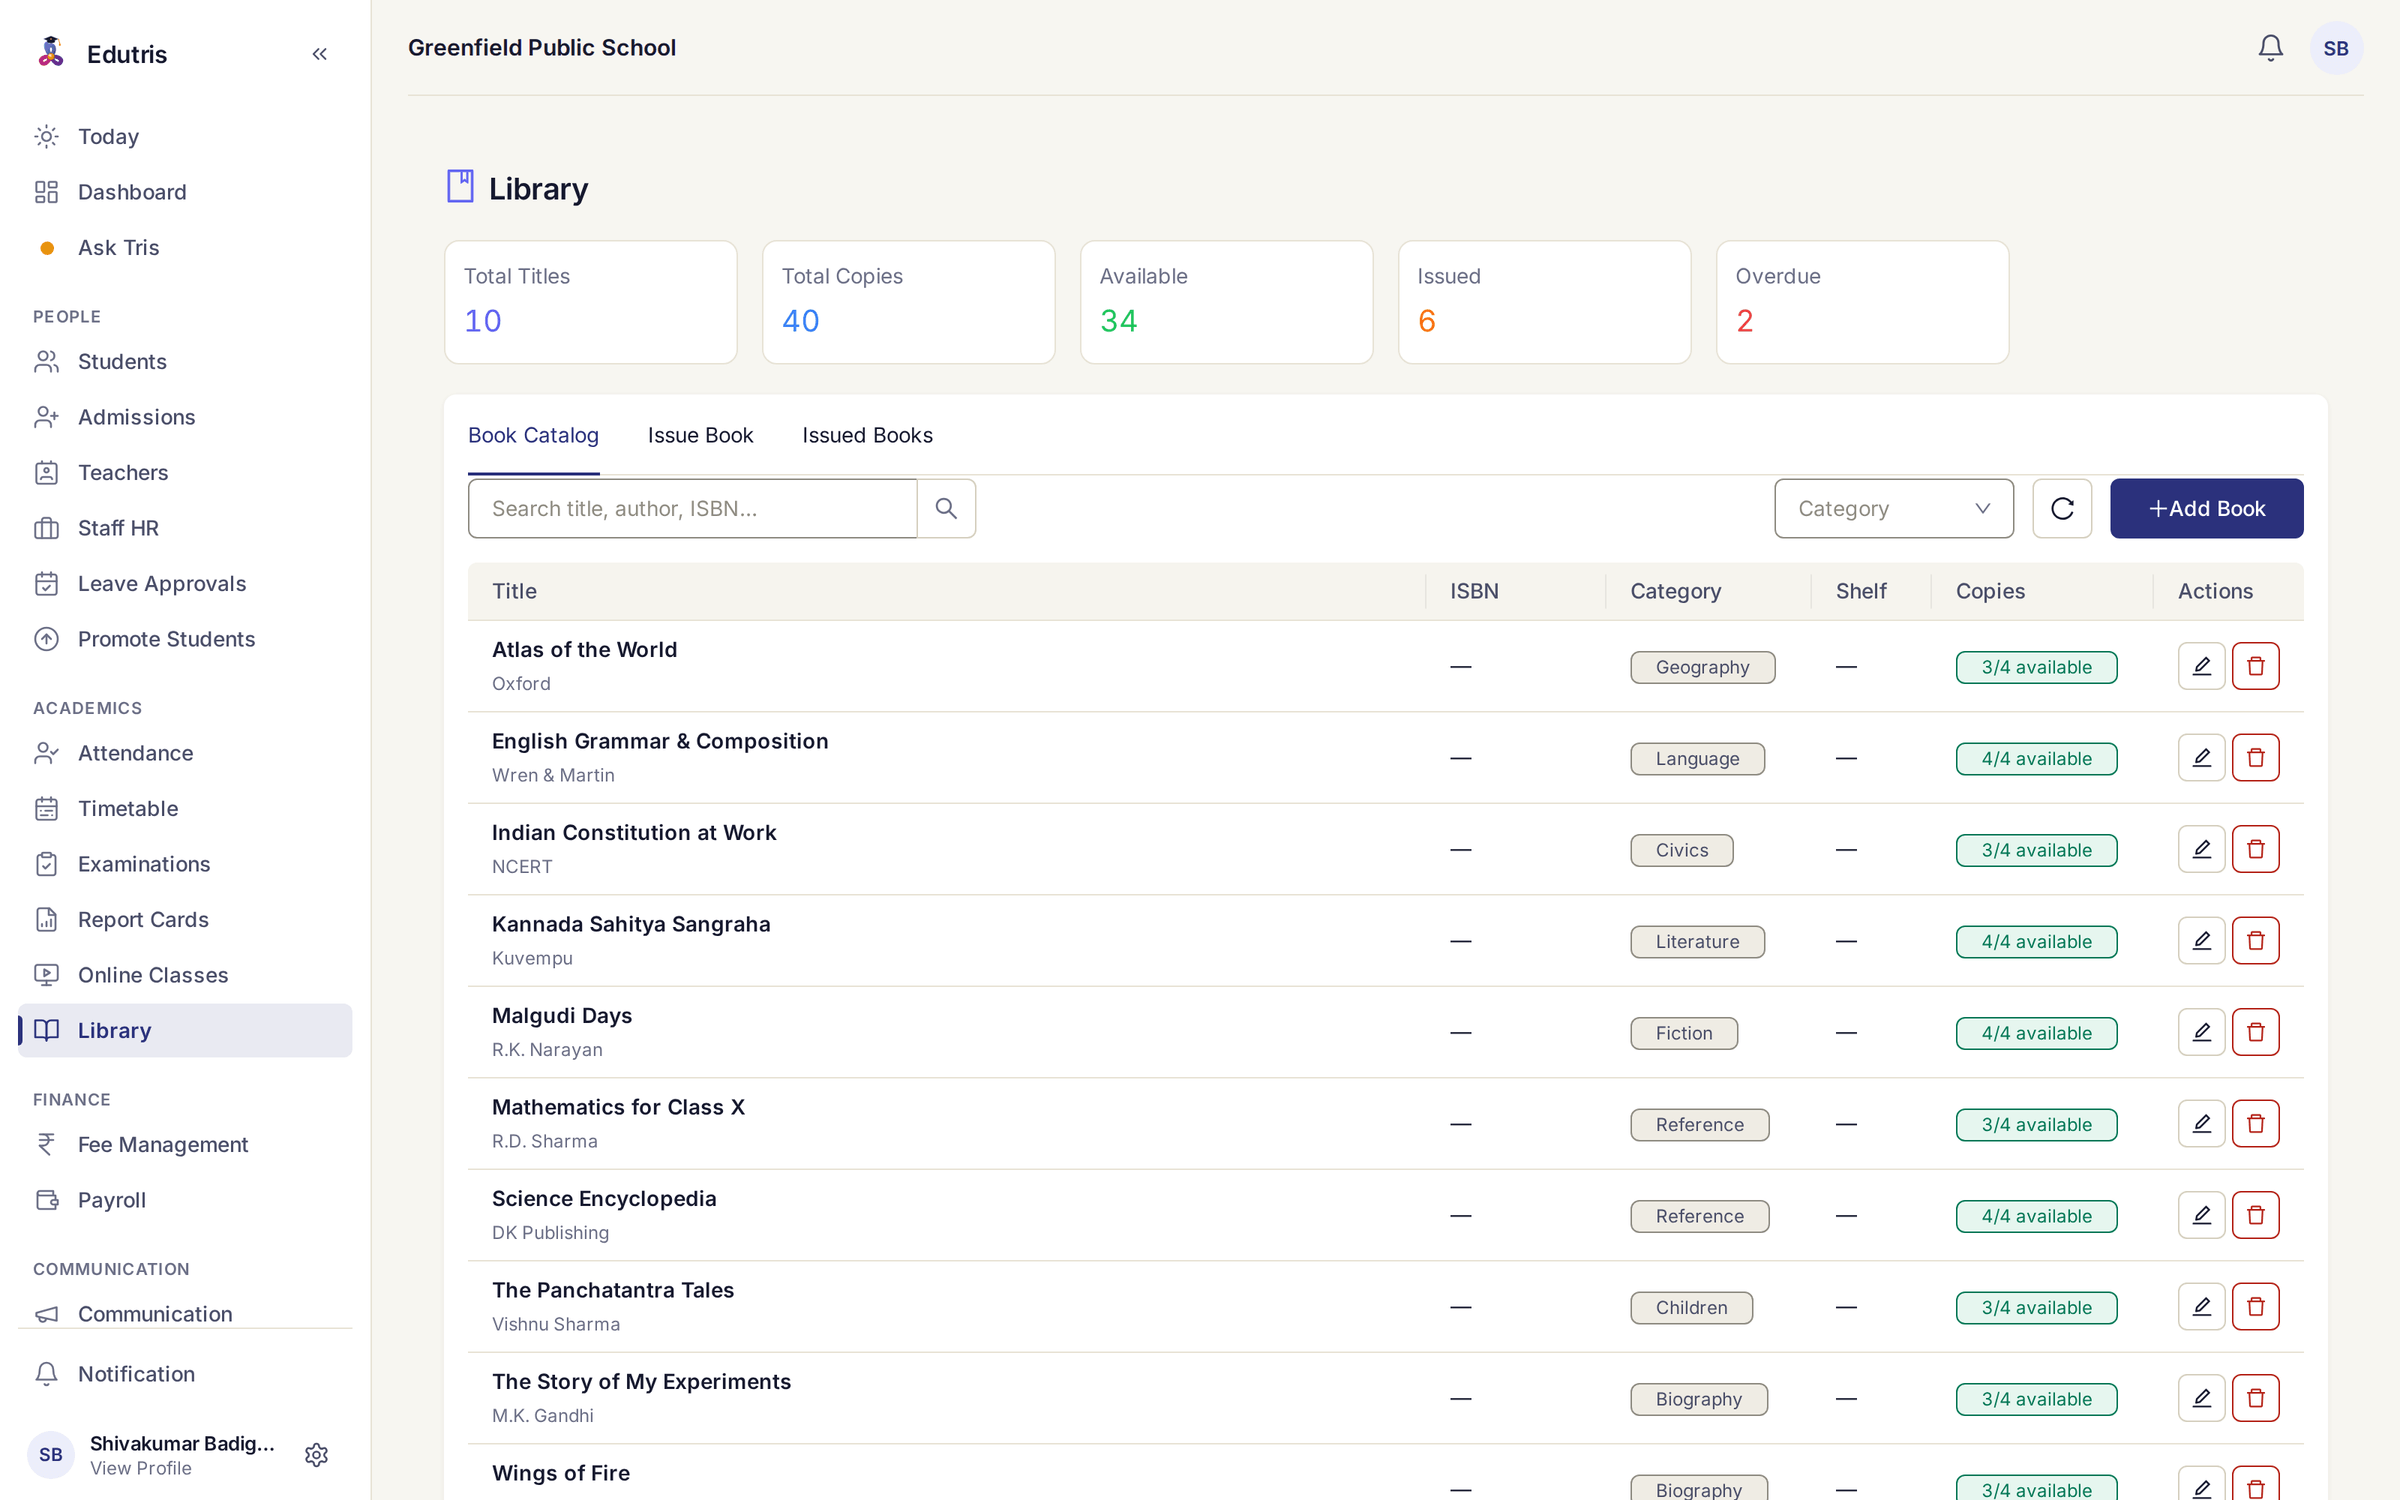Edit Malgudi Days entry
This screenshot has height=1500, width=2400.
tap(2201, 1032)
